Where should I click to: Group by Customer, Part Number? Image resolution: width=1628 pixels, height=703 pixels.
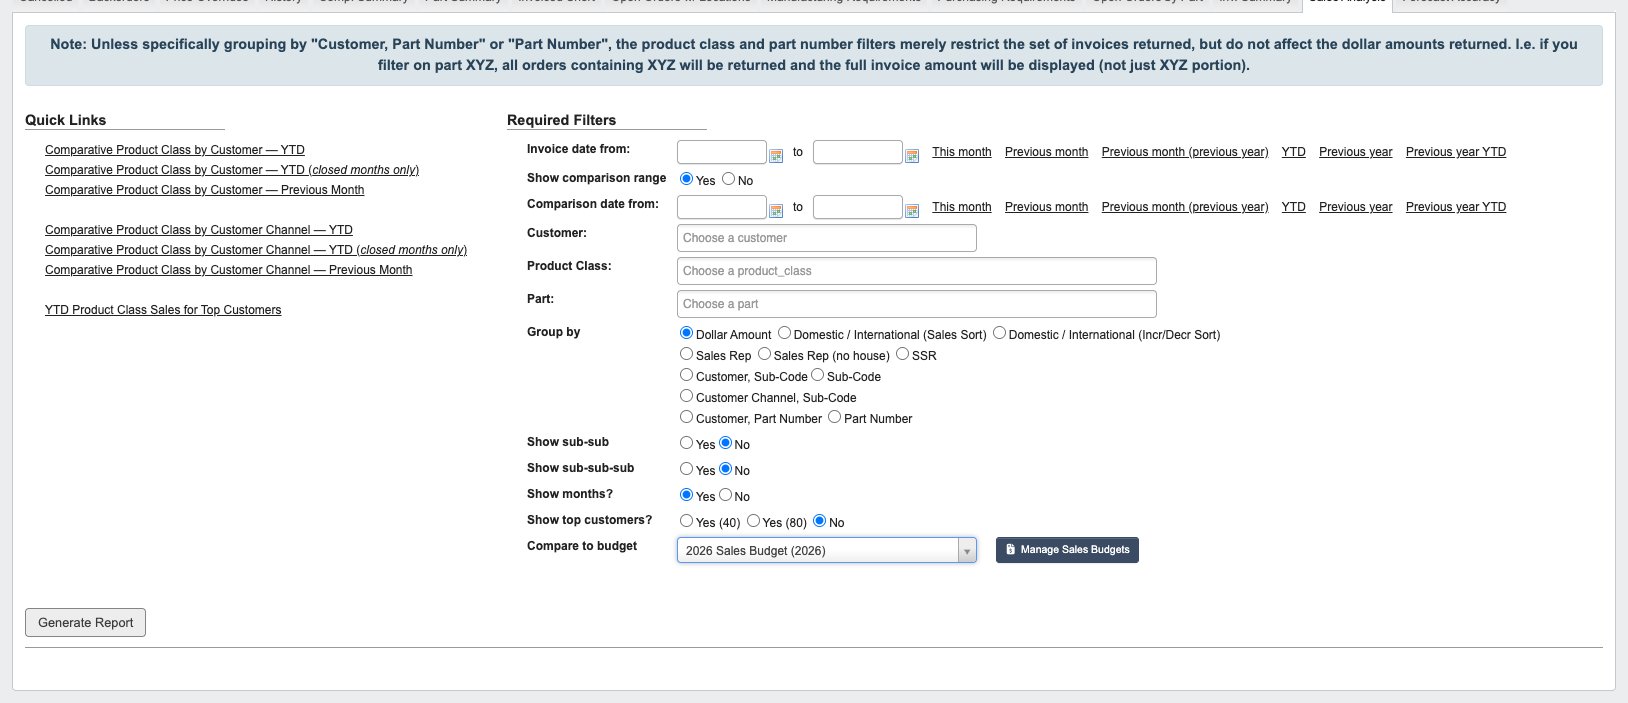point(686,417)
